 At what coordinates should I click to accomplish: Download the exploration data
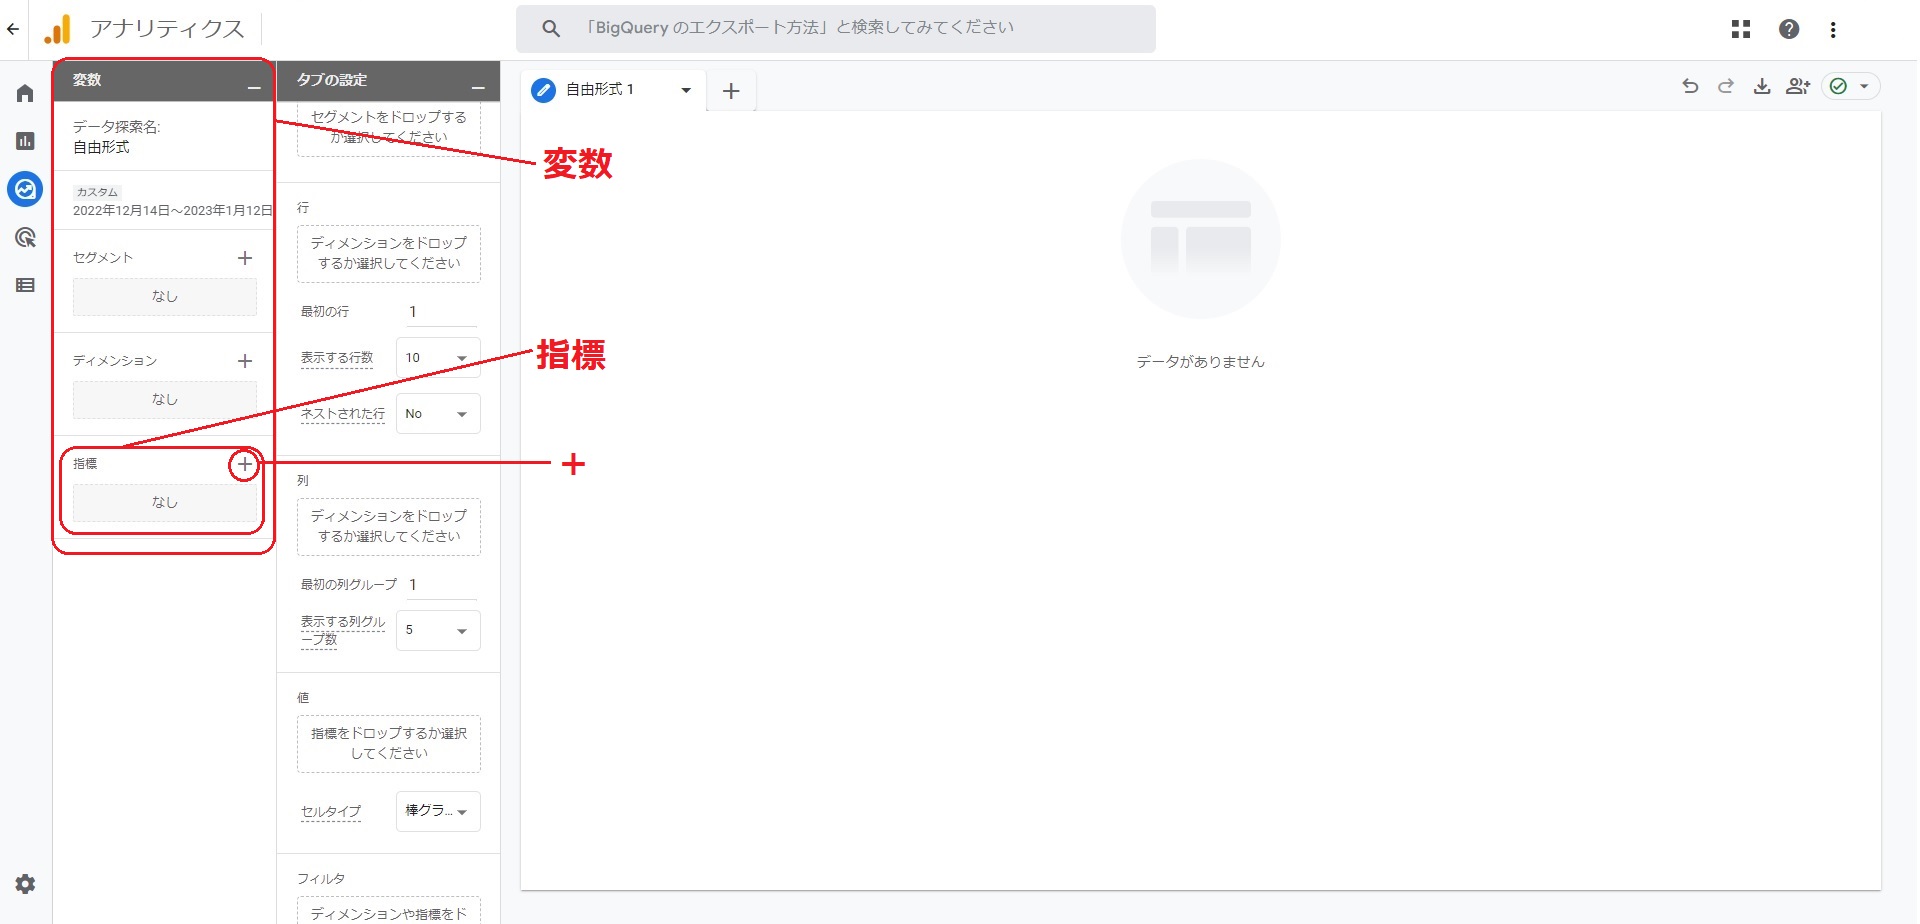coord(1762,86)
